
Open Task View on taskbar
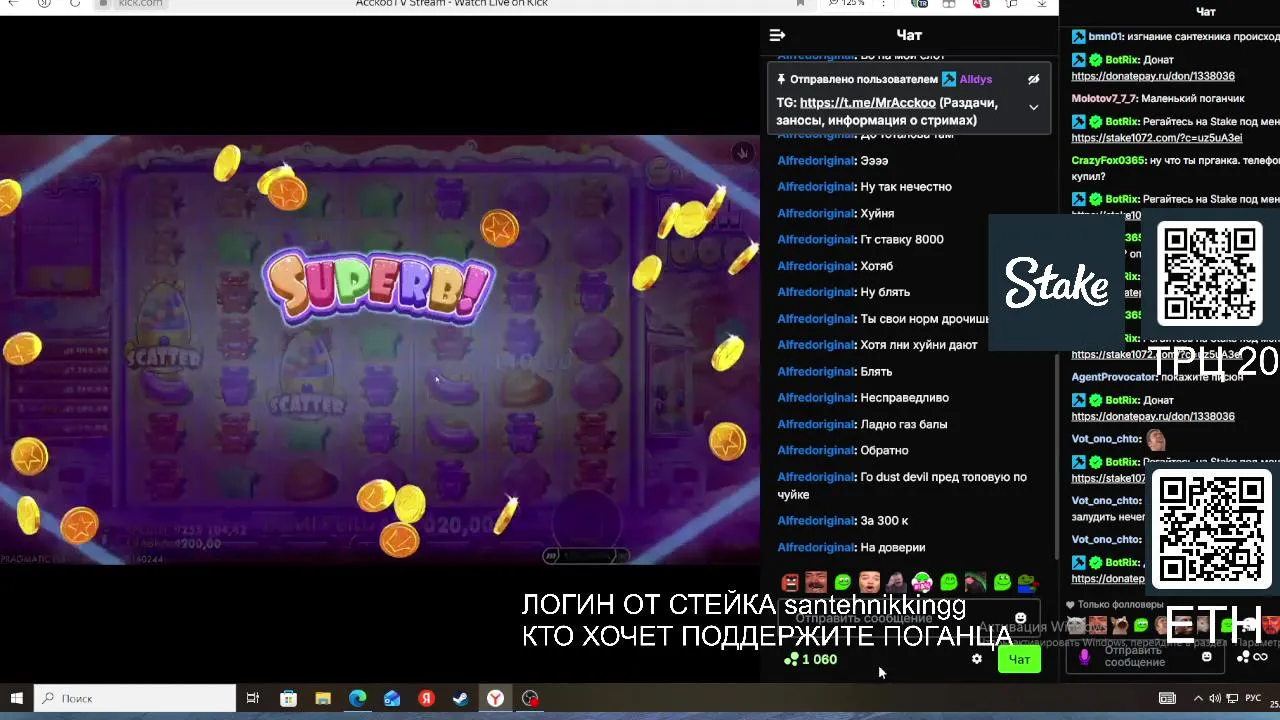253,698
